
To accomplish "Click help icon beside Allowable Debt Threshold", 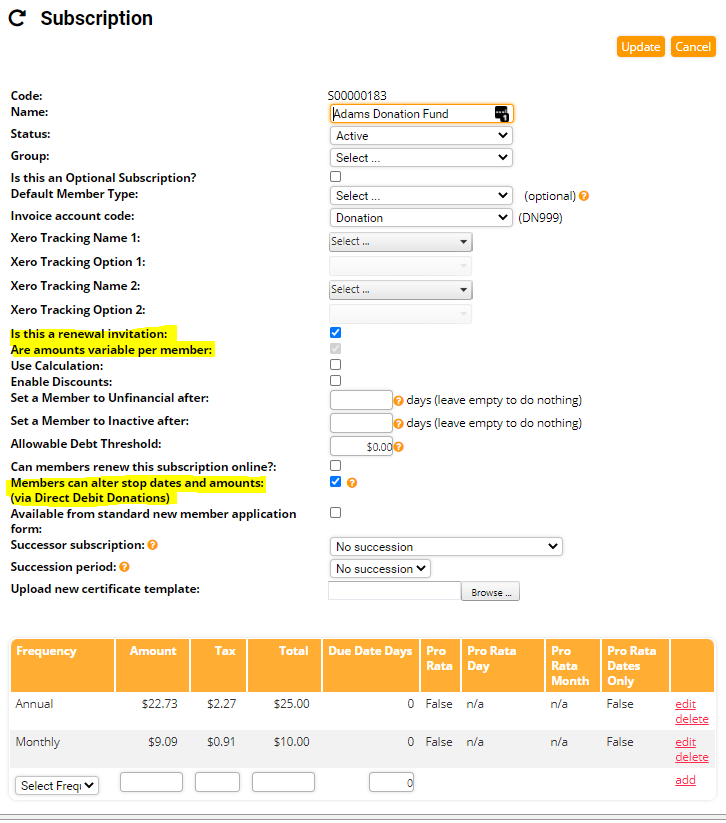I will tap(398, 447).
